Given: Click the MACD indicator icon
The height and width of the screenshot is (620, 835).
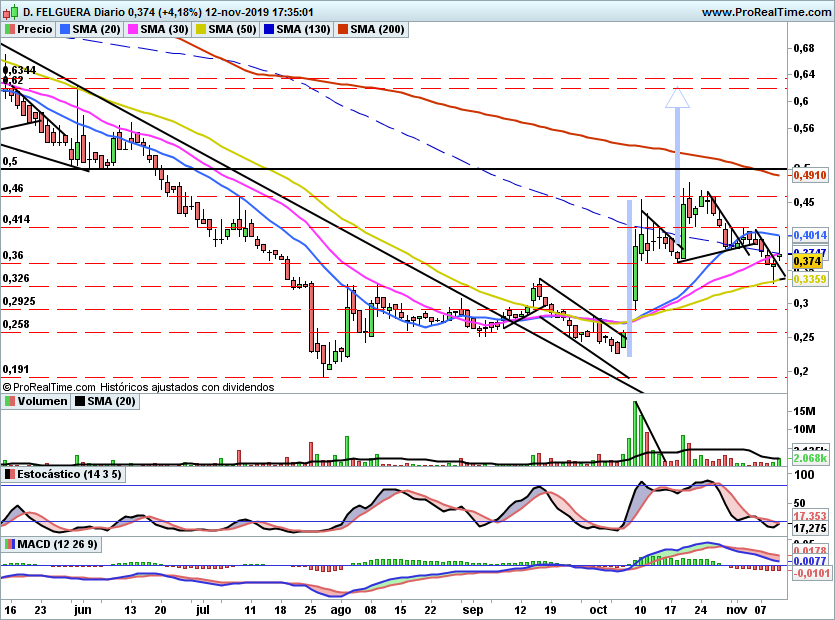Looking at the screenshot, I should click(9, 544).
